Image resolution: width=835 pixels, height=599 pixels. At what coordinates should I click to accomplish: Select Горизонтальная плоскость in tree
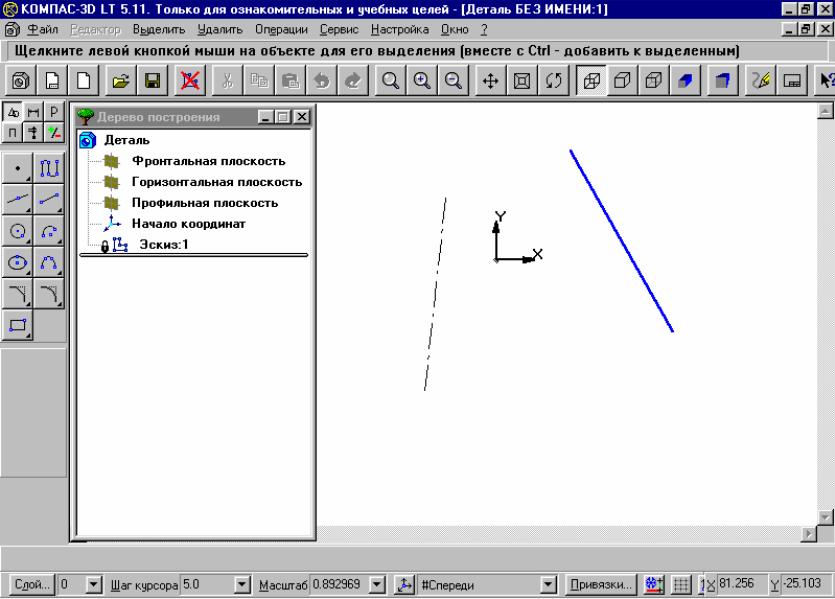click(217, 182)
